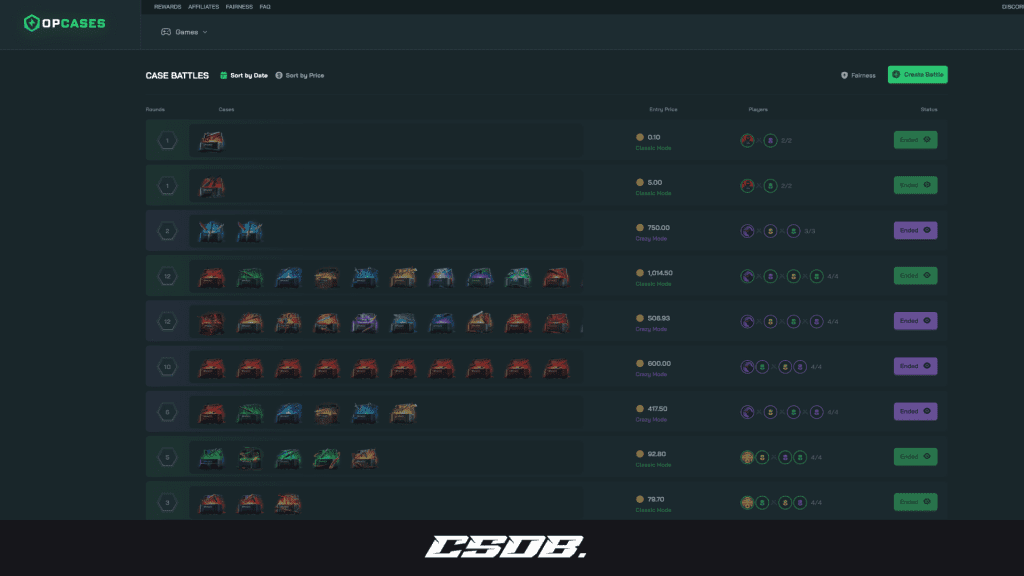View the ended 750.00 Crazy Mode battle
Image resolution: width=1024 pixels, height=576 pixels.
coord(915,230)
